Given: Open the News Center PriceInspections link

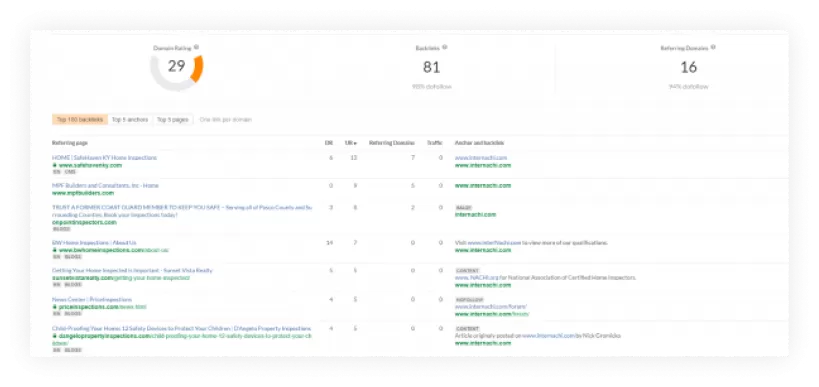Looking at the screenshot, I should [x=92, y=300].
